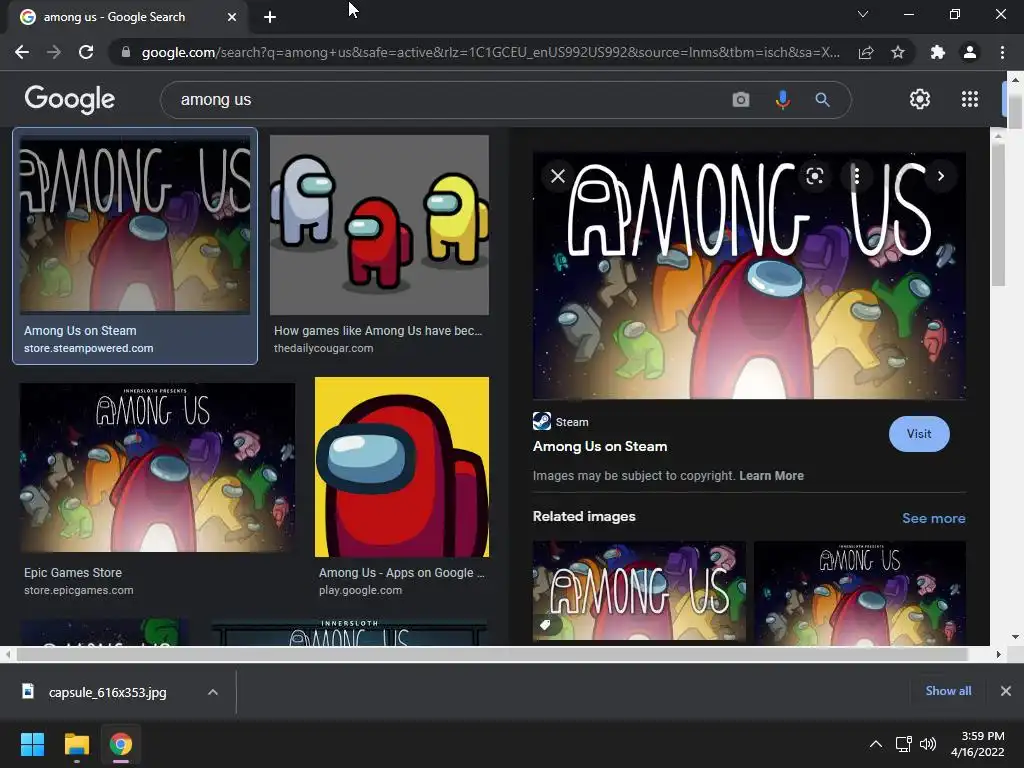Image resolution: width=1024 pixels, height=768 pixels.
Task: Click the Visit button
Action: tap(919, 434)
